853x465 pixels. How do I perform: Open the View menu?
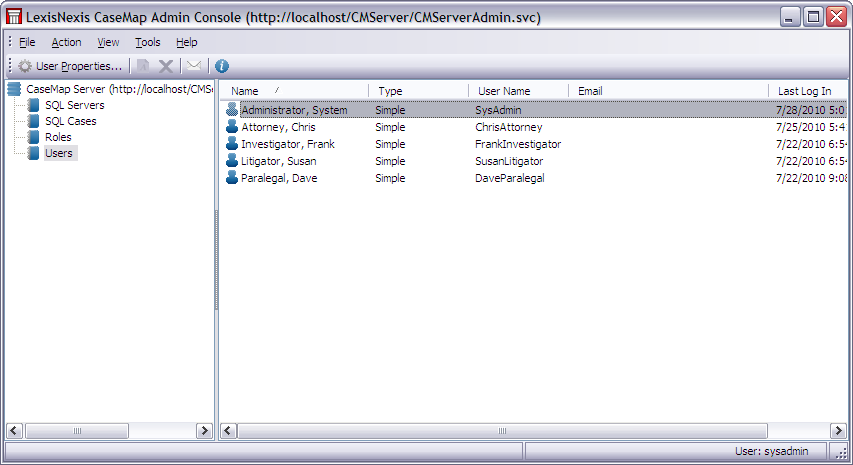coord(108,42)
